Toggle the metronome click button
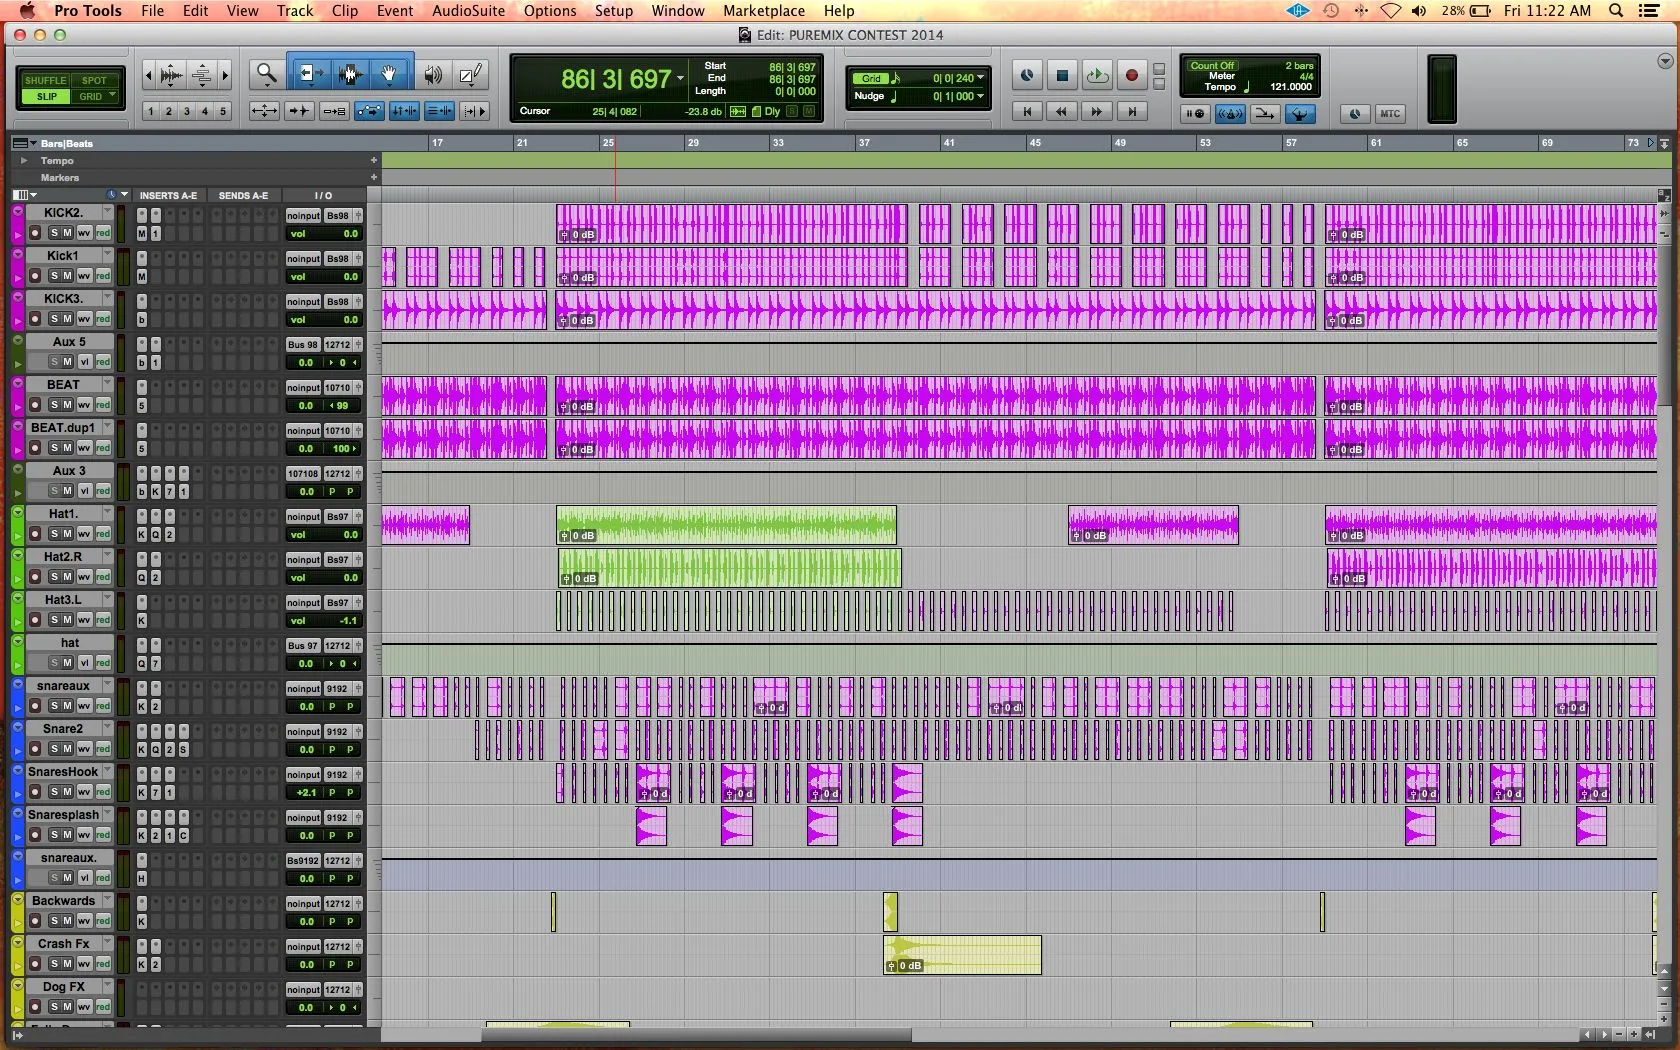 point(1229,114)
